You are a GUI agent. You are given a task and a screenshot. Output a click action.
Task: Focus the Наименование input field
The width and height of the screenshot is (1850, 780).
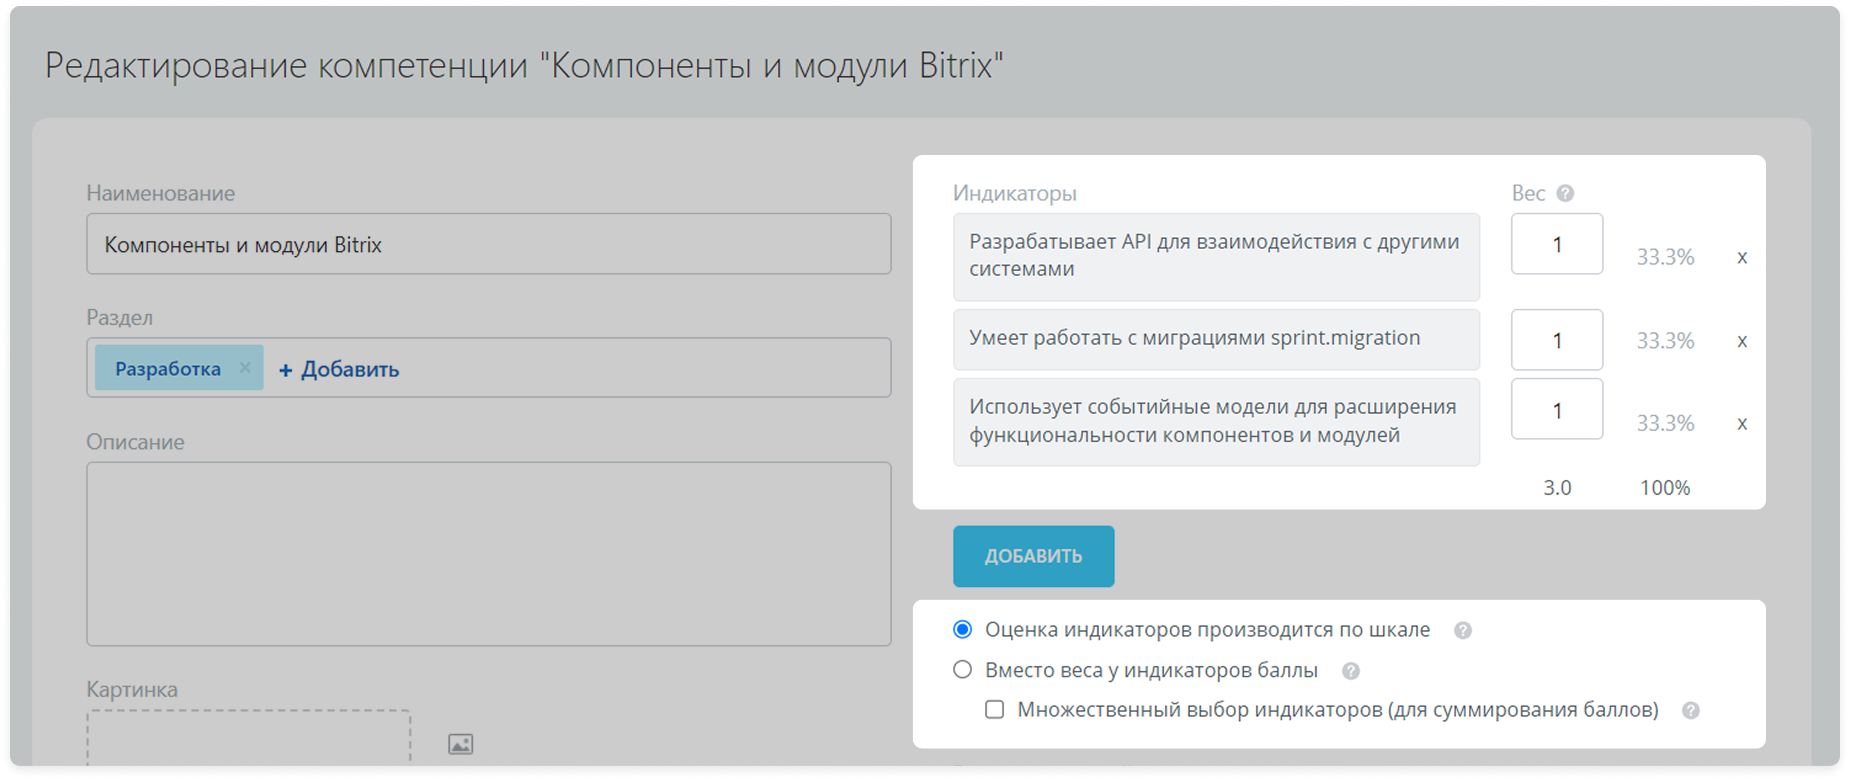pos(489,244)
